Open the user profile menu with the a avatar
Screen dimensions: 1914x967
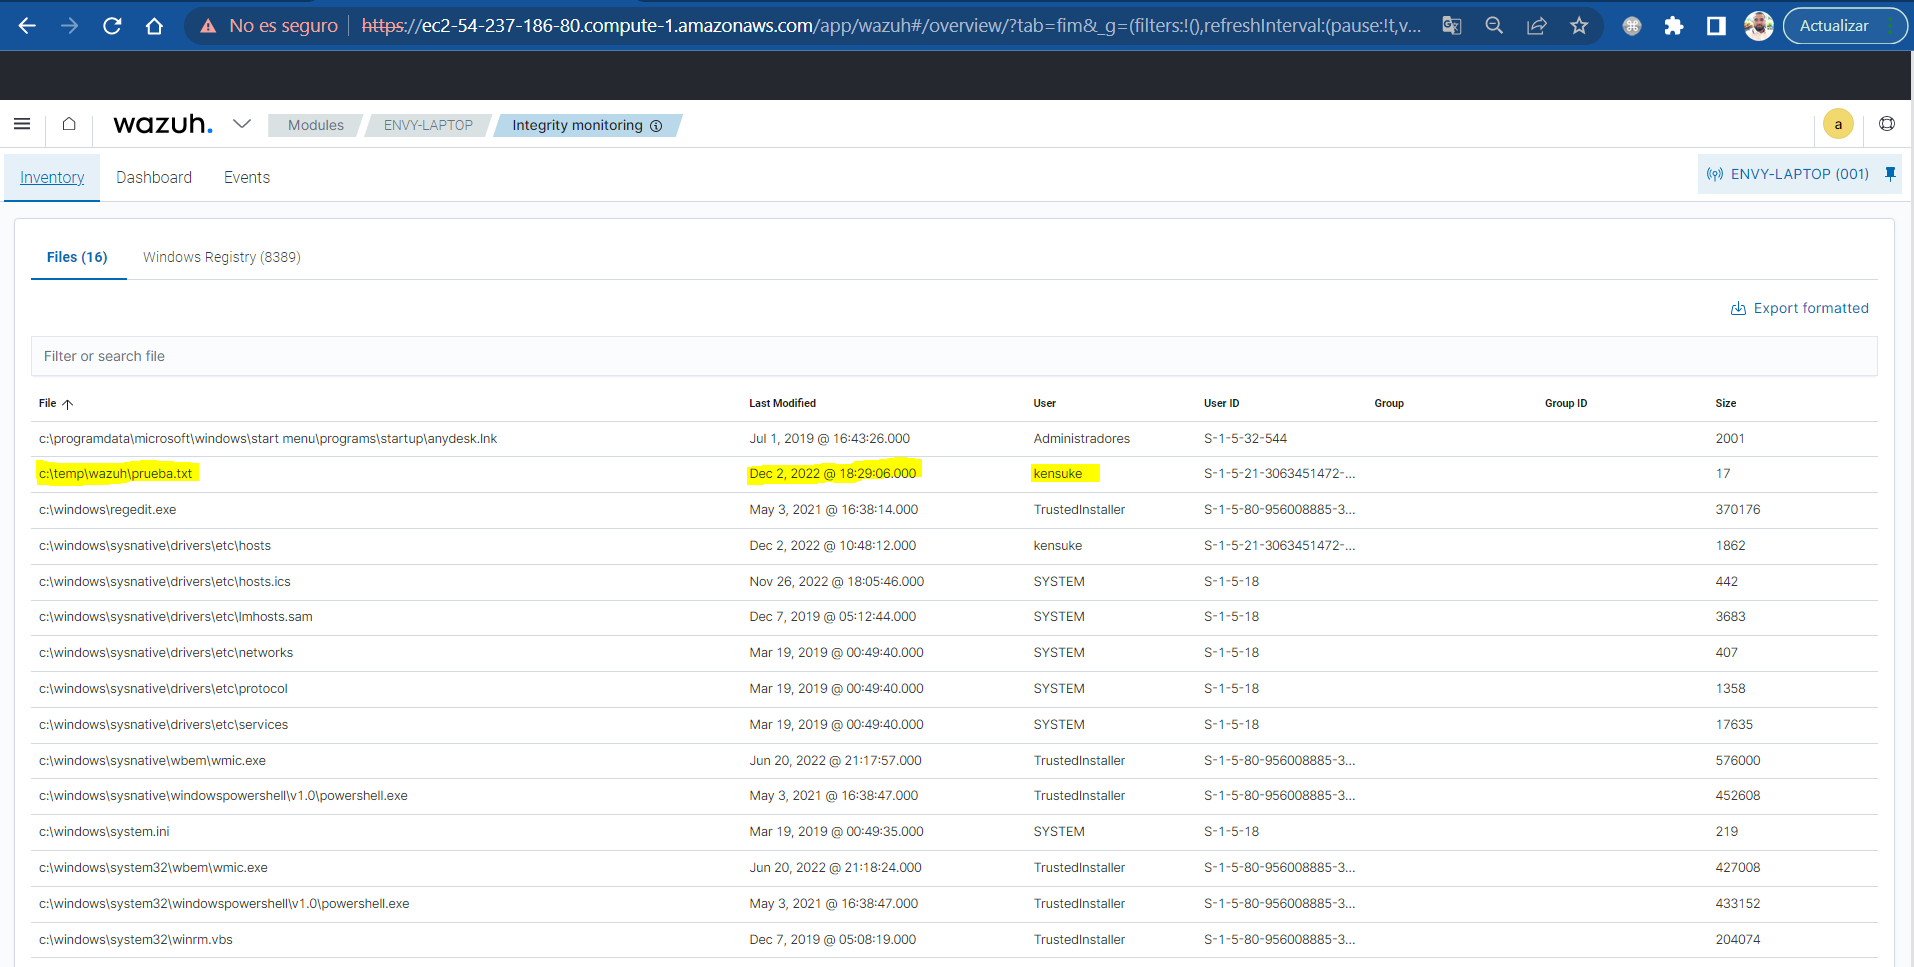tap(1837, 123)
